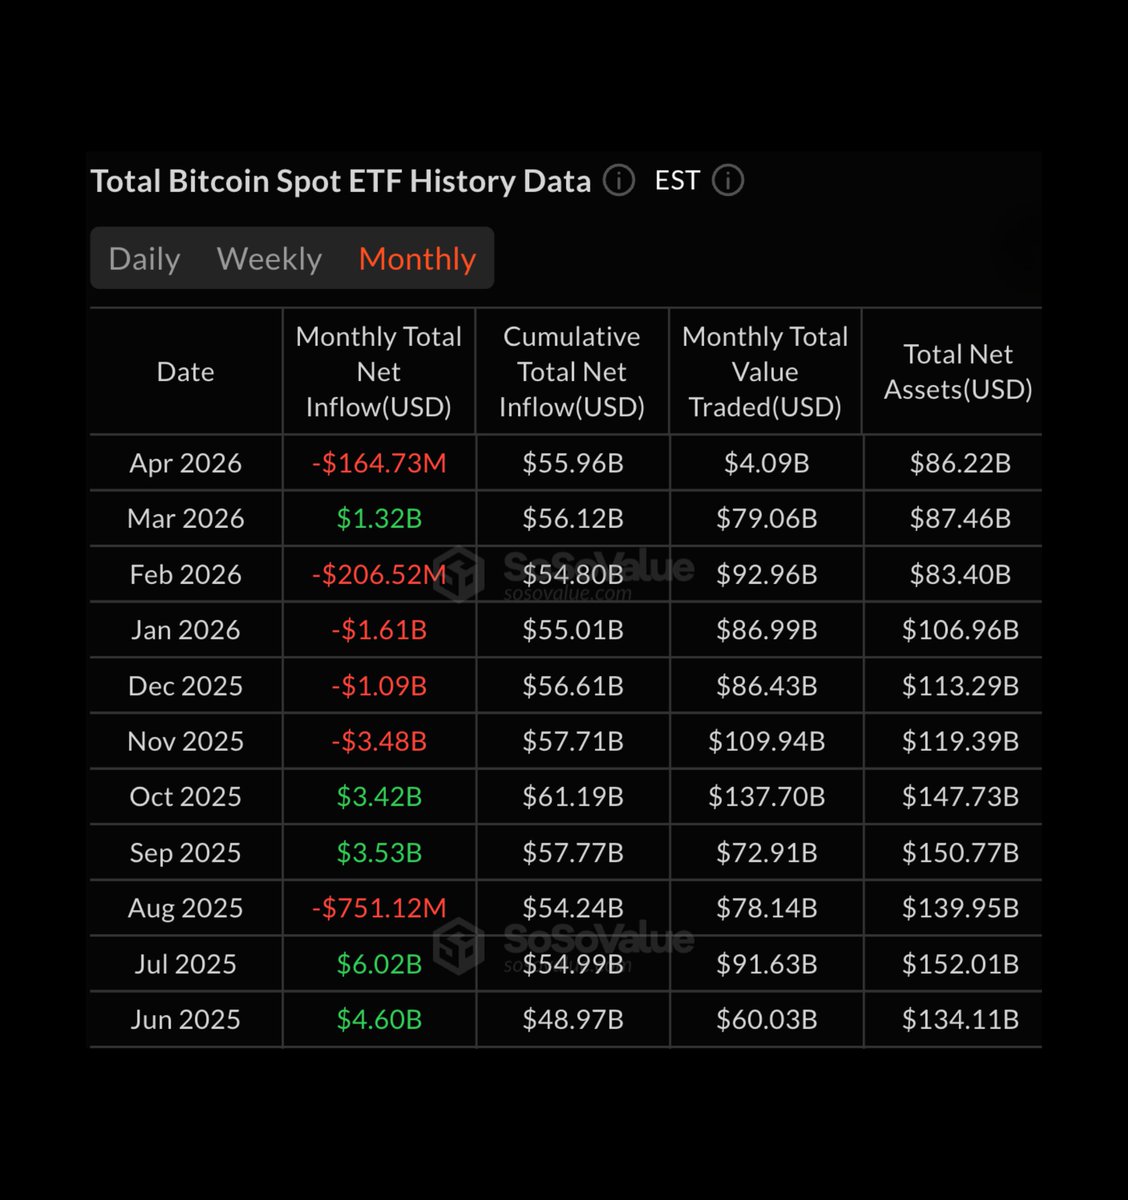This screenshot has width=1128, height=1200.
Task: Select the Jun 2025 date cell
Action: click(186, 1019)
